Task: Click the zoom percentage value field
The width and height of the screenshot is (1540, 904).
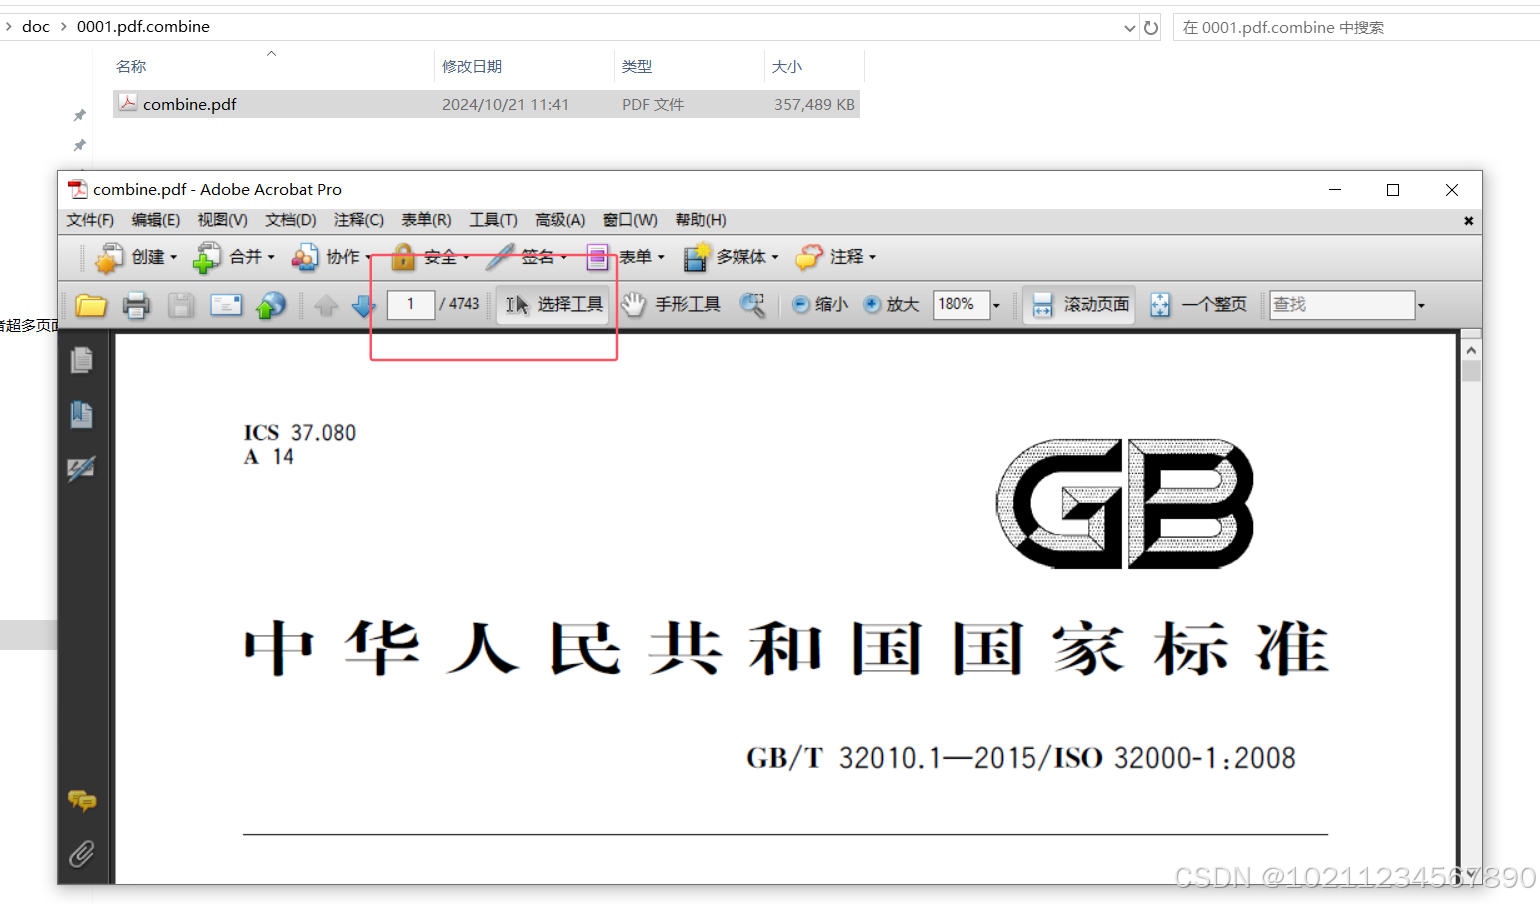Action: click(961, 304)
